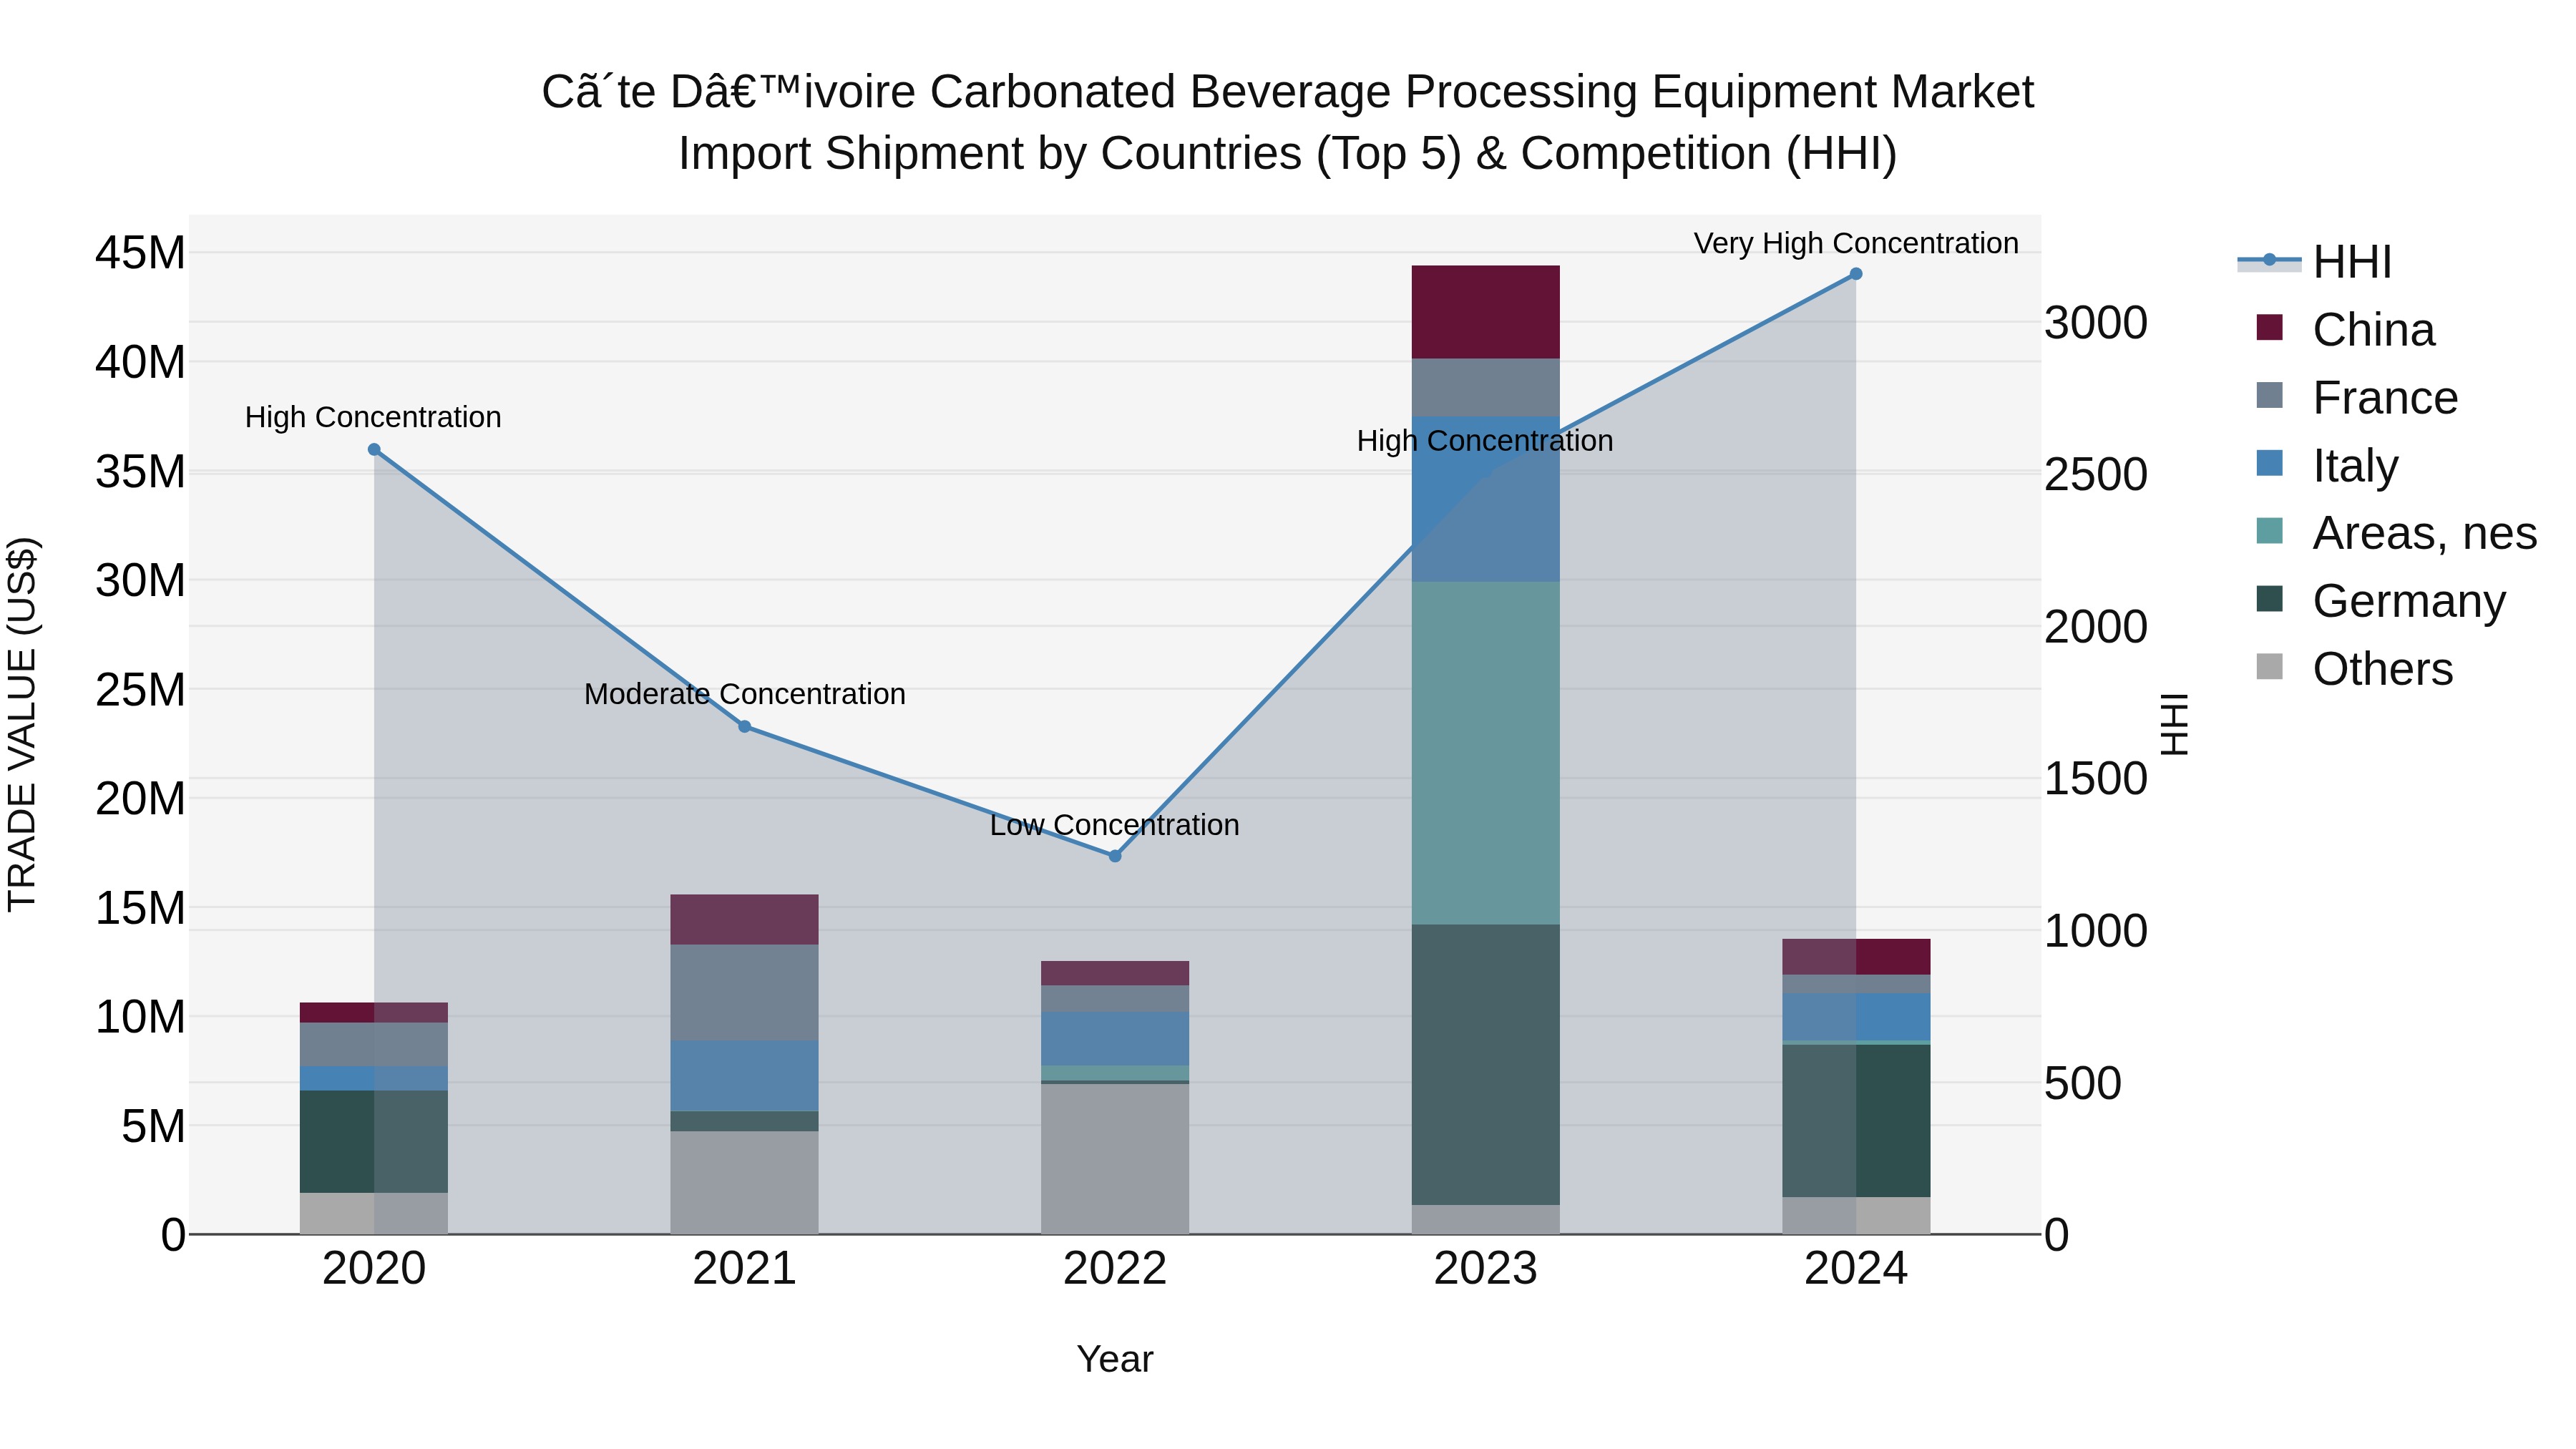Toggle the Others legend entry
The image size is (2576, 1449).
coord(2354,668)
